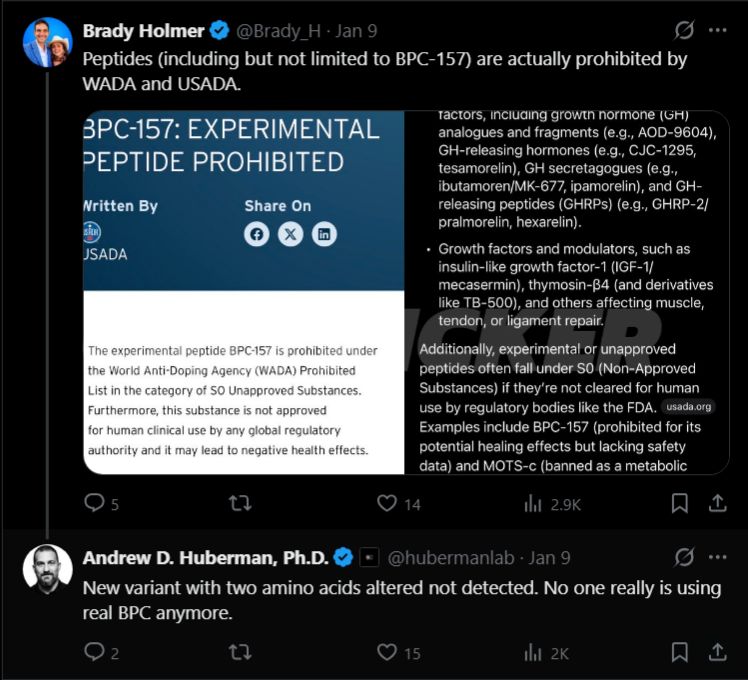The image size is (748, 680).
Task: Share Brady Holmer's tweet via share icon
Action: [x=717, y=504]
